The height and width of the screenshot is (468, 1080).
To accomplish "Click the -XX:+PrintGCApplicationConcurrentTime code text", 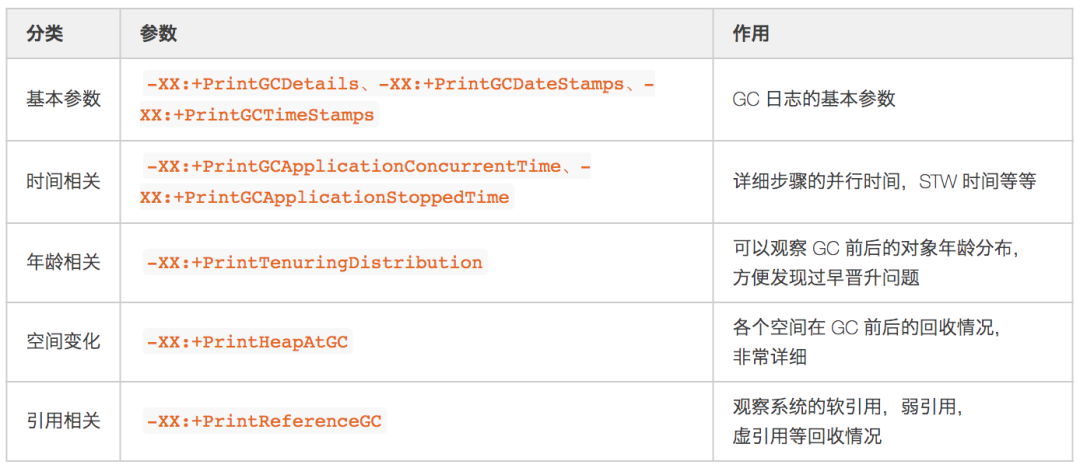I will (x=352, y=166).
